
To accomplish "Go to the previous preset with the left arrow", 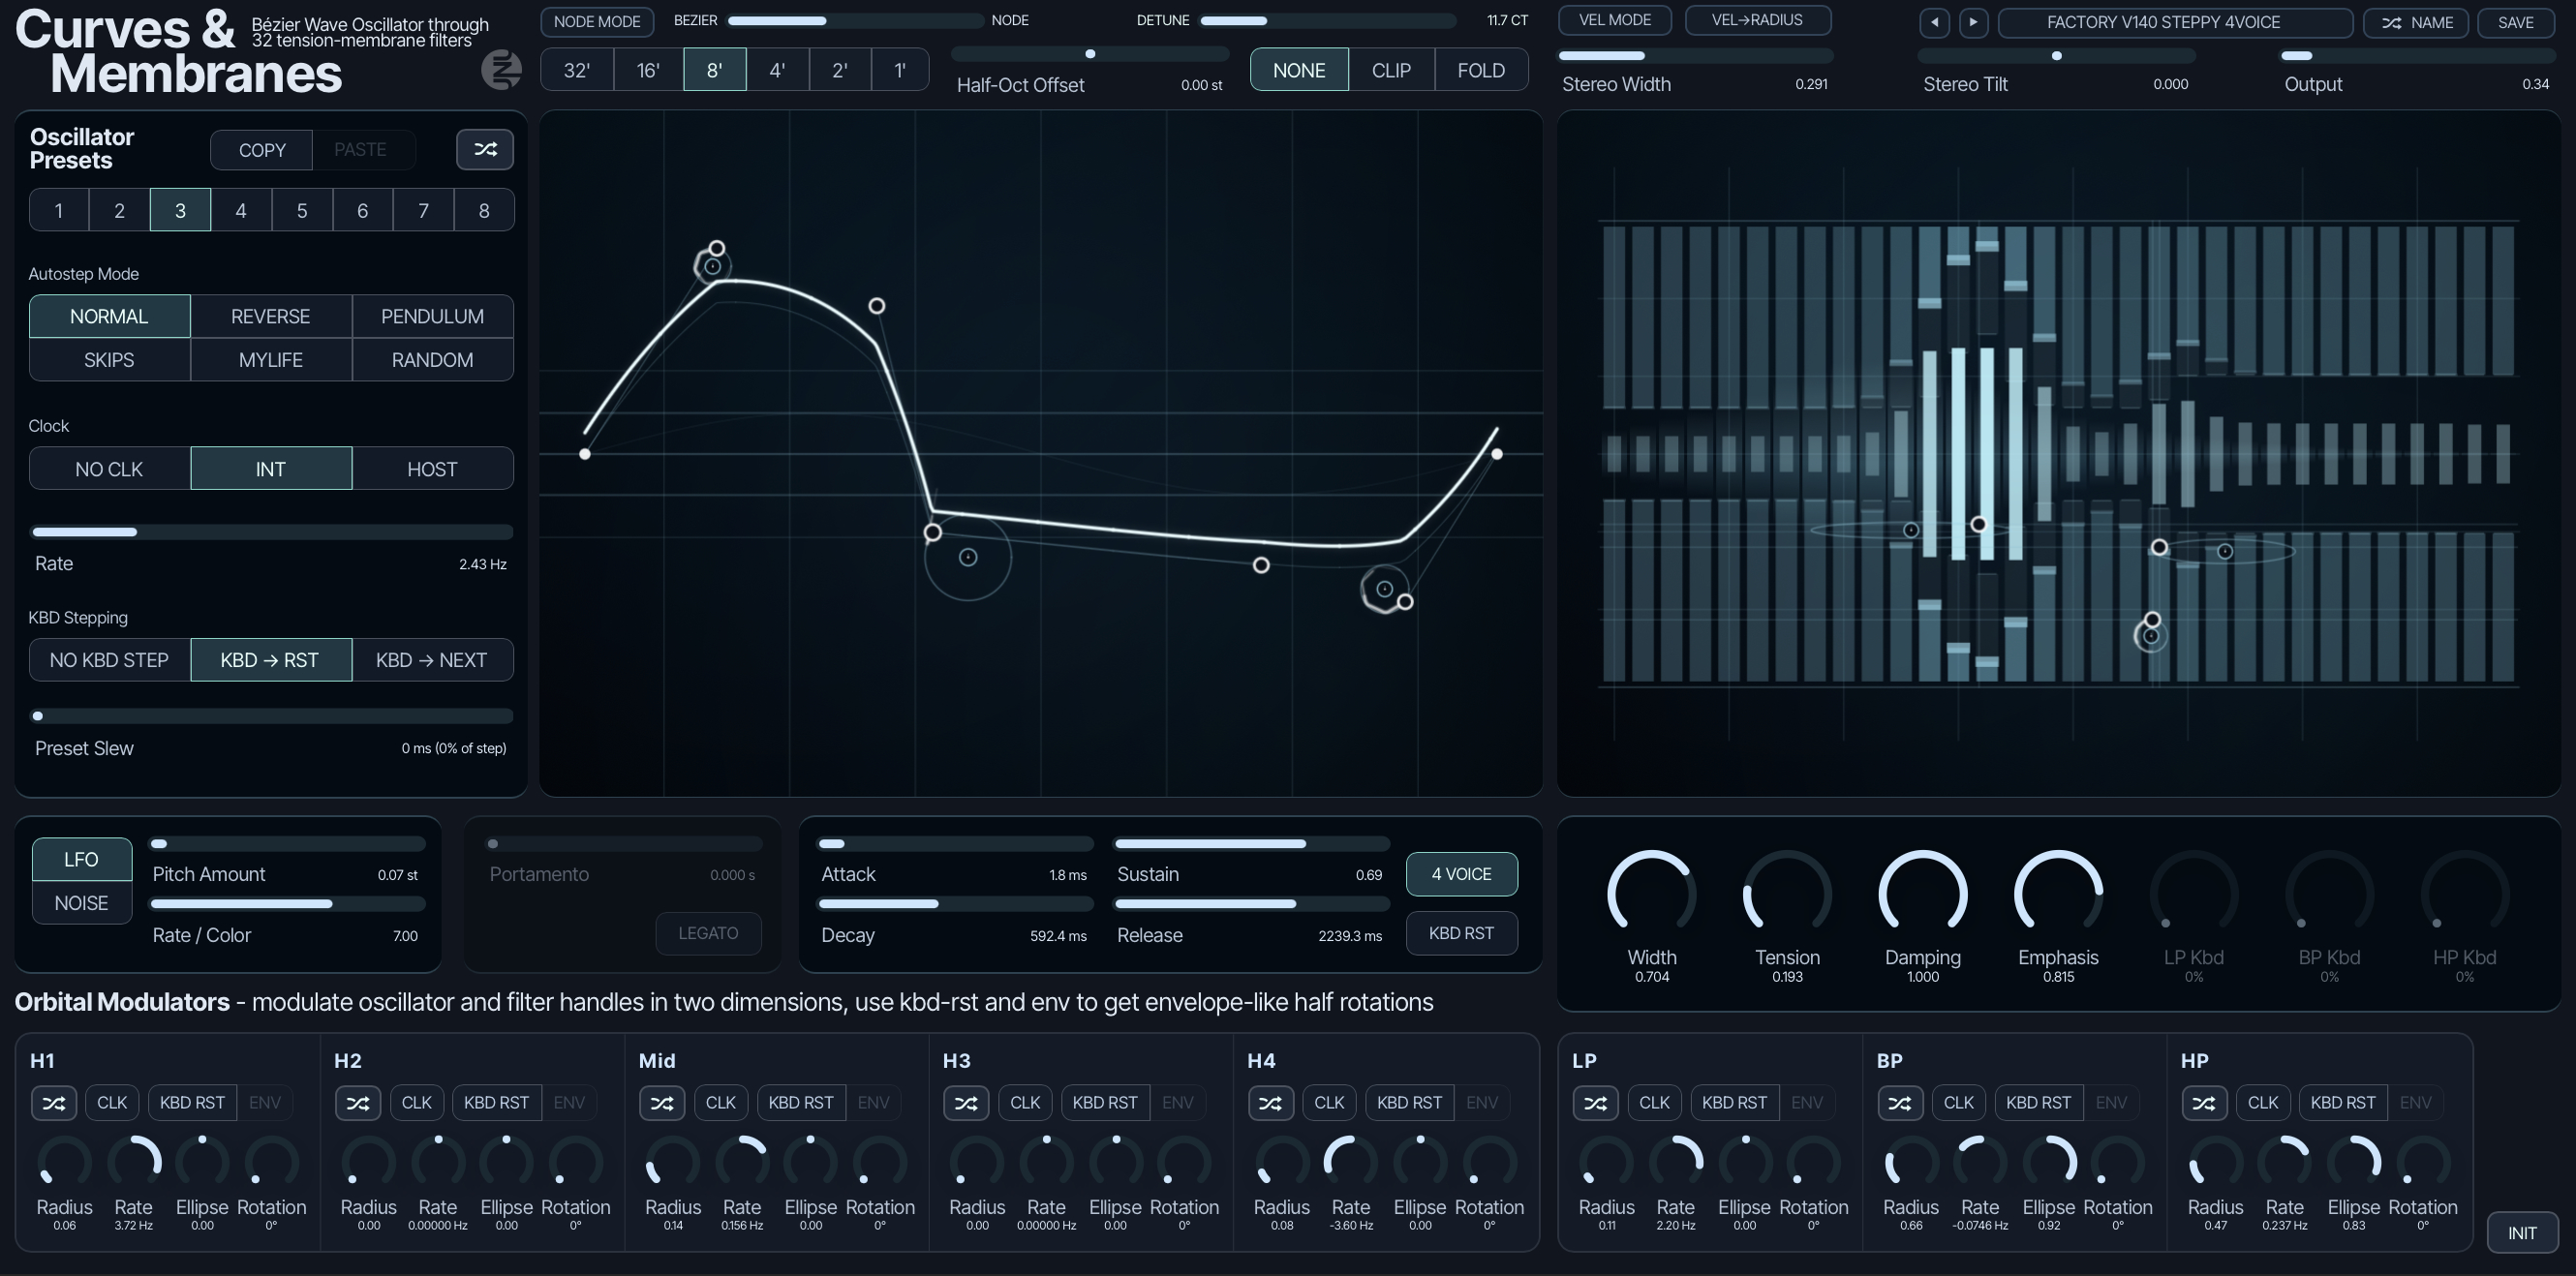I will pos(1934,22).
